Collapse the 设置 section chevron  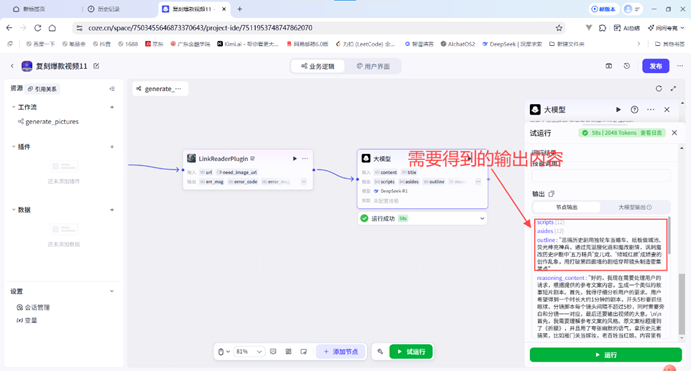click(112, 291)
